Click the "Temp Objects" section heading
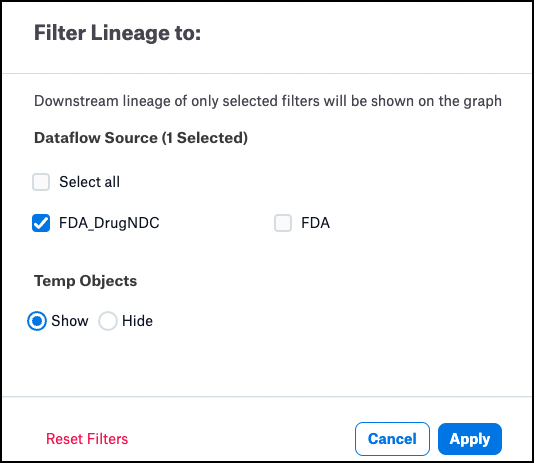Image resolution: width=534 pixels, height=463 pixels. click(x=85, y=281)
